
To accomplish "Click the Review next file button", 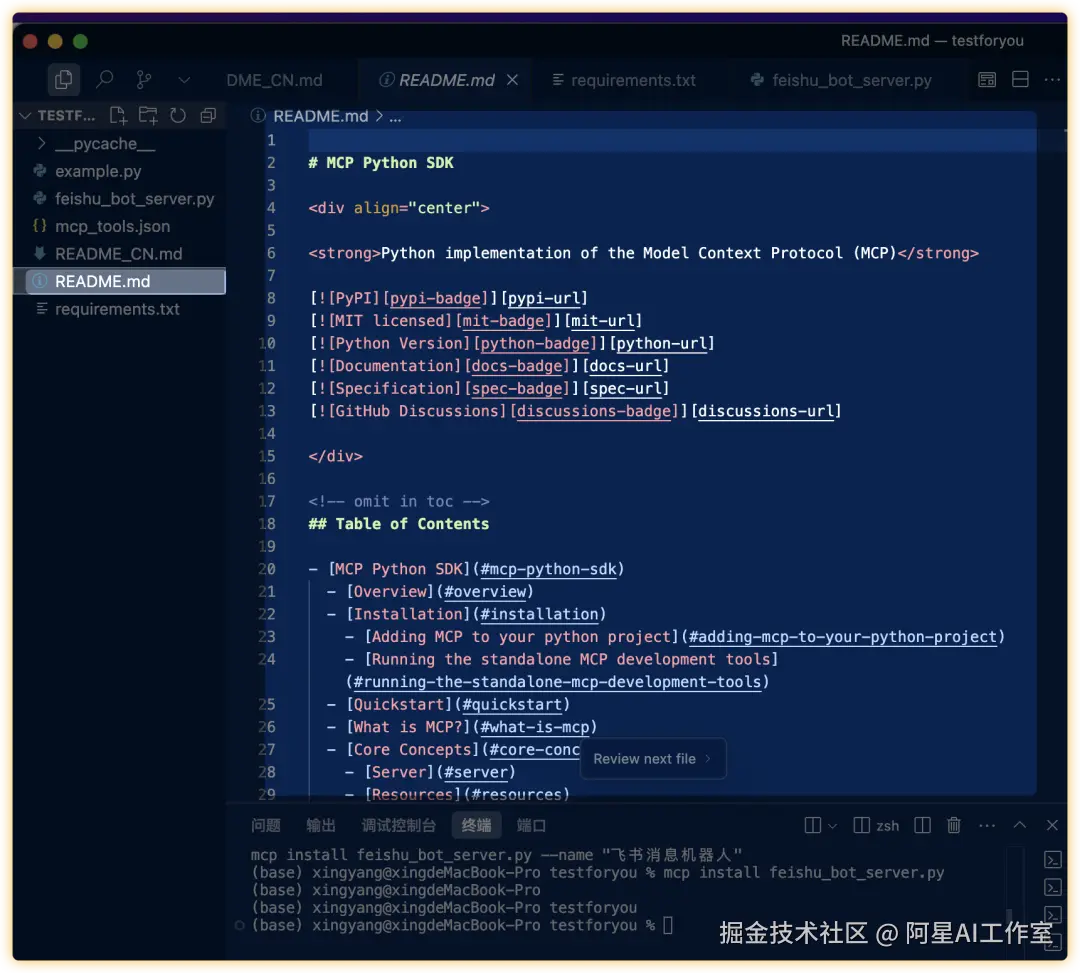I will click(653, 759).
